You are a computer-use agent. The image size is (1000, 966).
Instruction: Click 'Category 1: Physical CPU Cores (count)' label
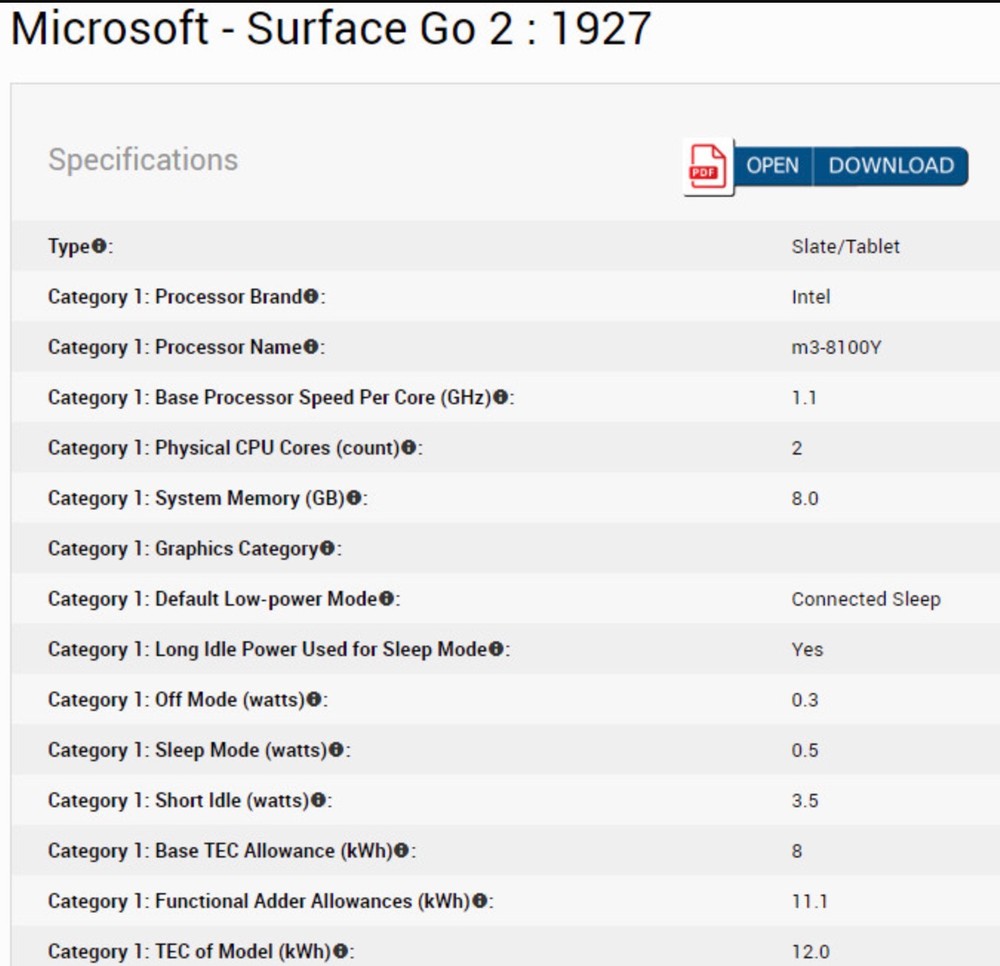pyautogui.click(x=224, y=448)
